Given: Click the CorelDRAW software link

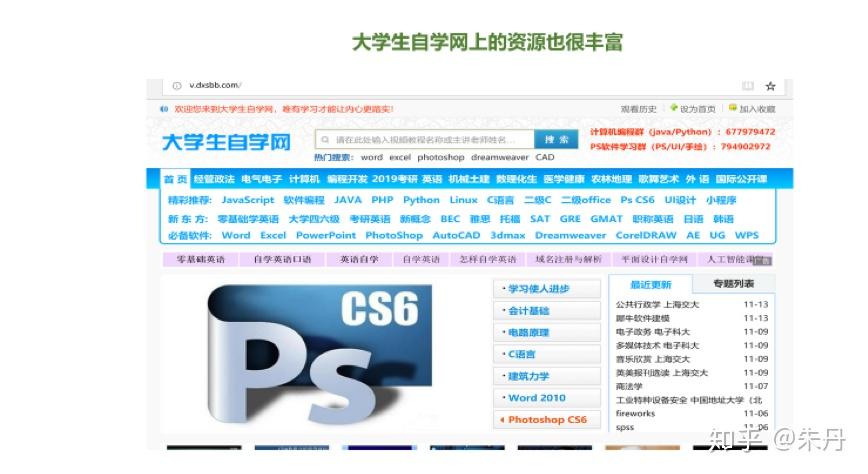Looking at the screenshot, I should point(646,235).
